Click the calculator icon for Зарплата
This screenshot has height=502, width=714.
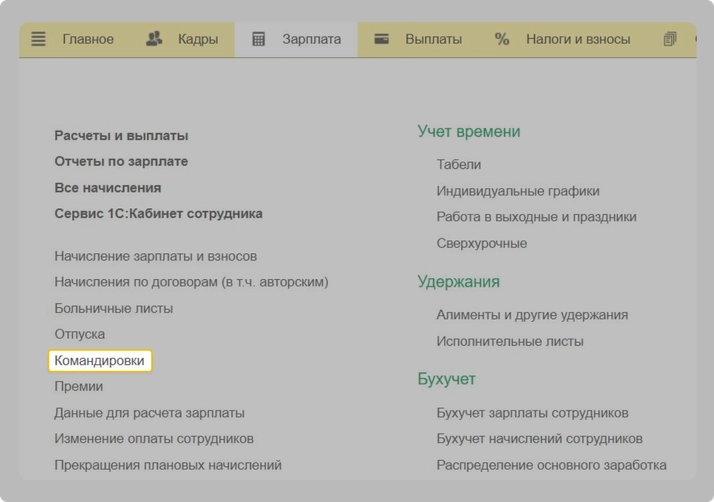pyautogui.click(x=258, y=39)
